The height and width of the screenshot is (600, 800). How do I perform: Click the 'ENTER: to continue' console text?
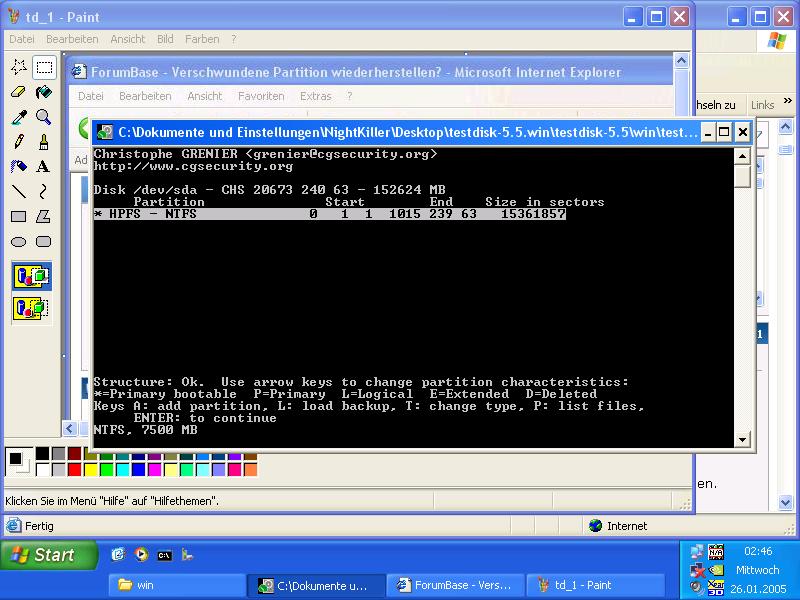[205, 418]
